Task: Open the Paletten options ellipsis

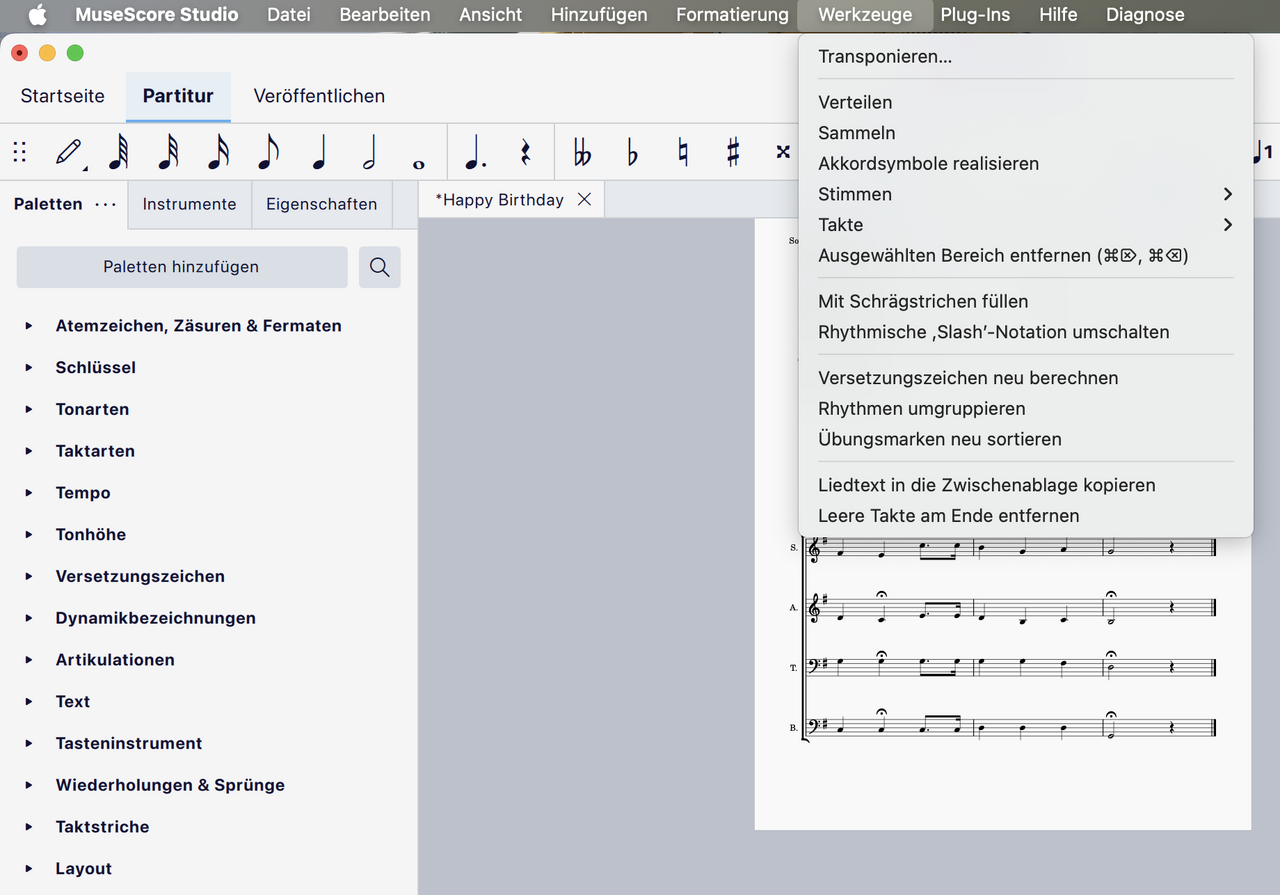Action: pyautogui.click(x=105, y=204)
